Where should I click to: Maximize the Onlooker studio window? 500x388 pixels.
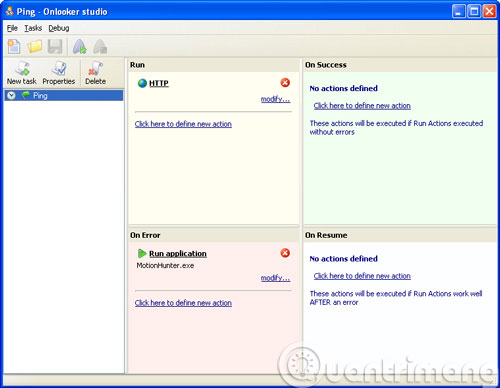click(x=474, y=11)
